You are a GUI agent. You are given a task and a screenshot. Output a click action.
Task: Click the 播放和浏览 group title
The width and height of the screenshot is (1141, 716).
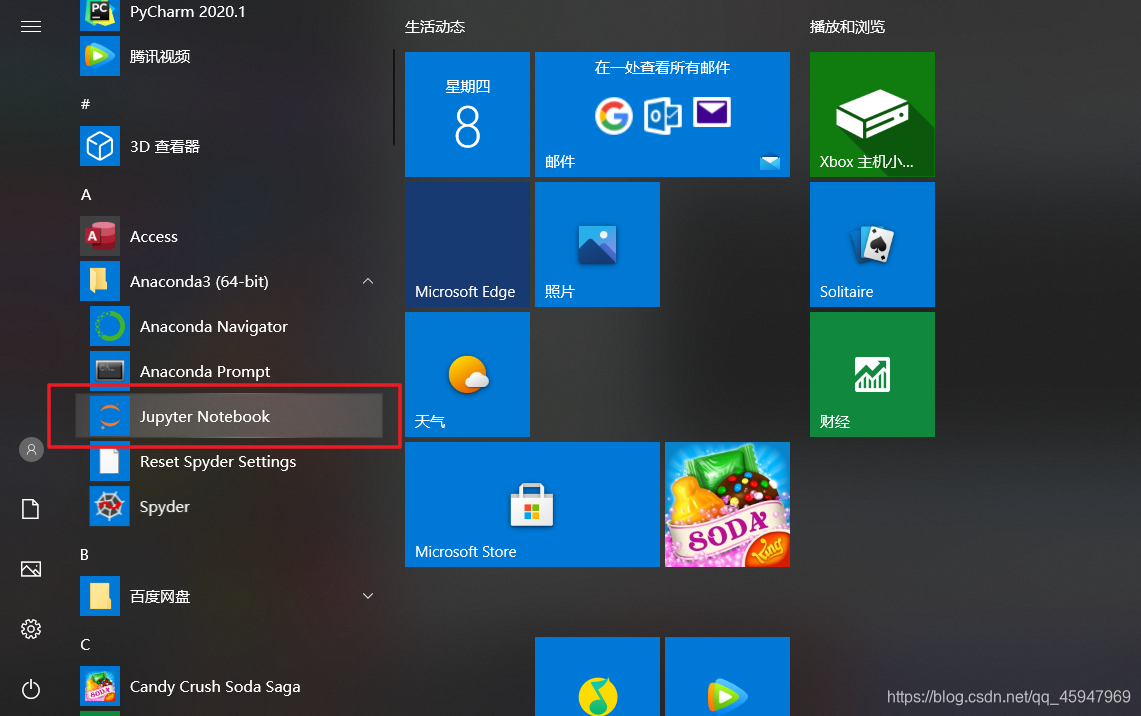pyautogui.click(x=848, y=27)
